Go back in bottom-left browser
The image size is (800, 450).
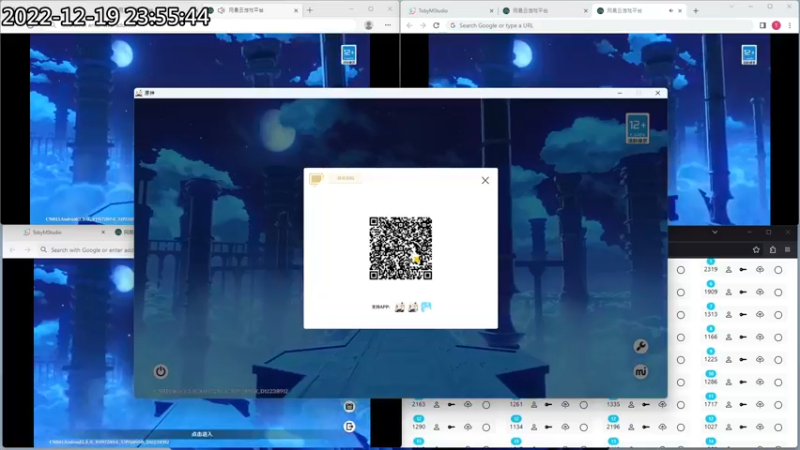click(12, 249)
